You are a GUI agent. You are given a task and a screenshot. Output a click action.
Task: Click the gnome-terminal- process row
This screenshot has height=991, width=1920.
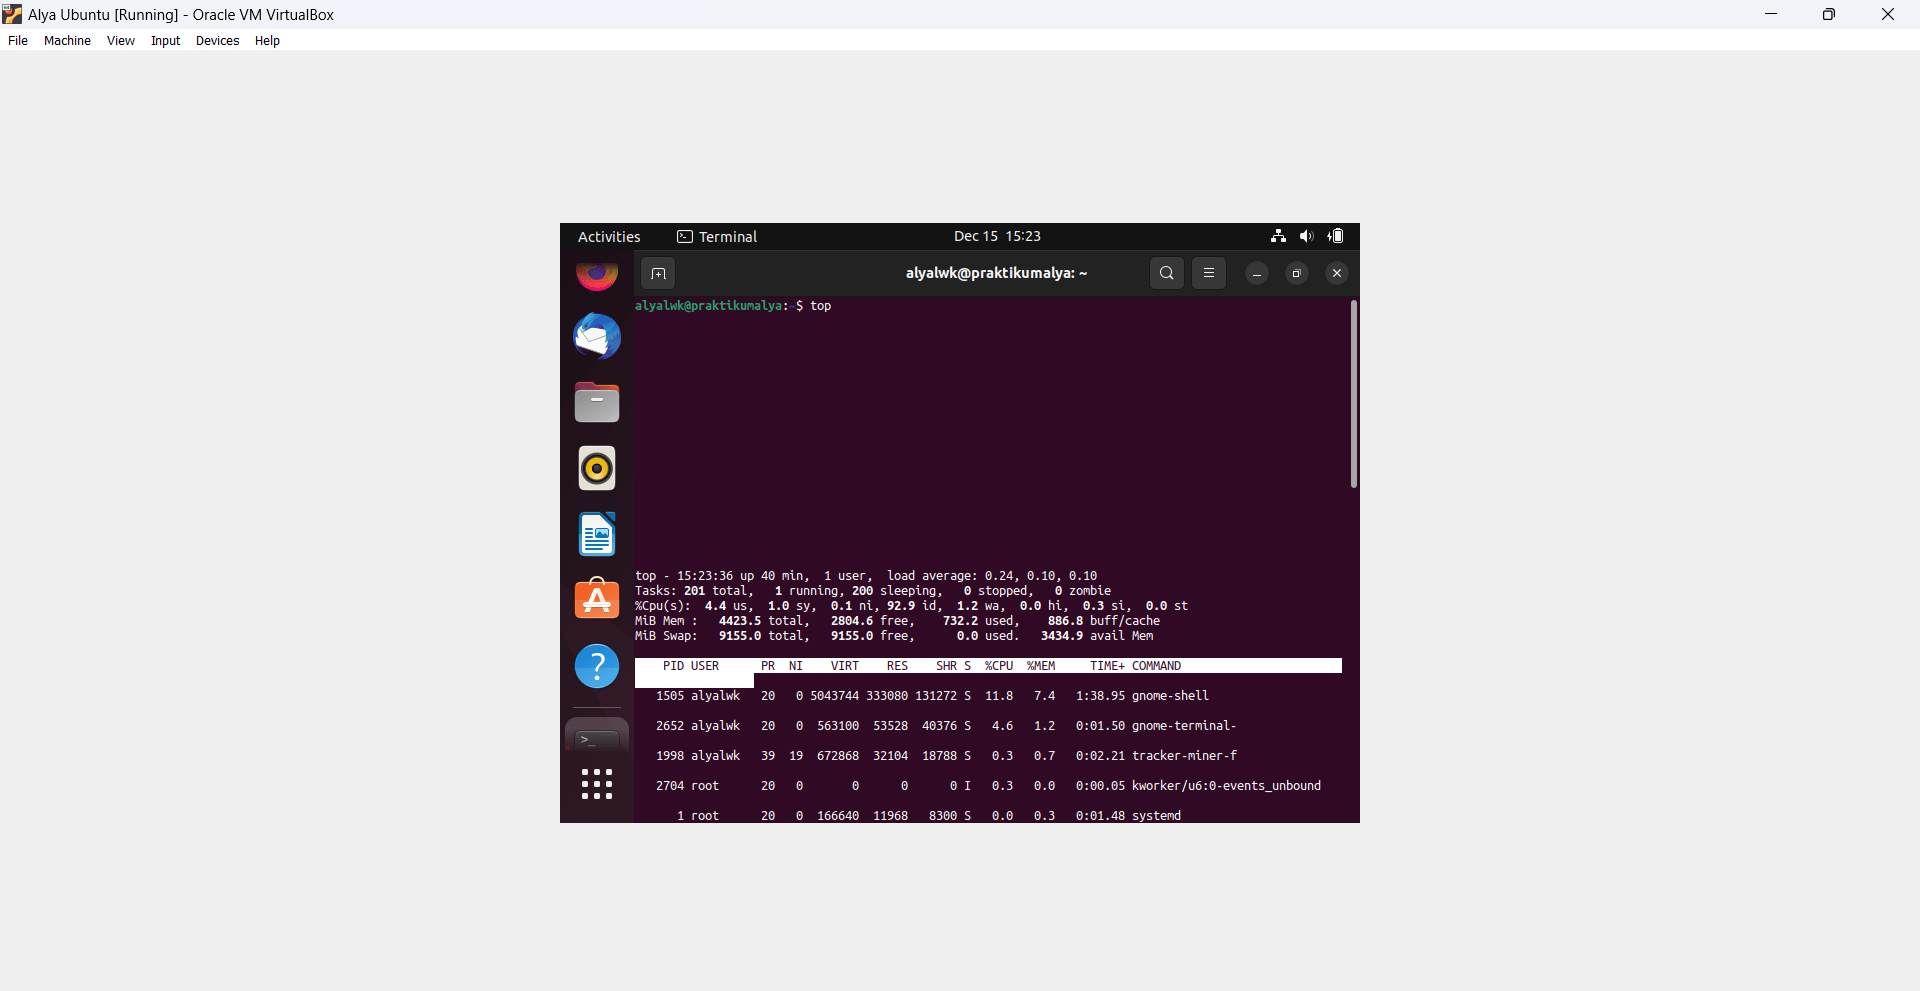[946, 726]
